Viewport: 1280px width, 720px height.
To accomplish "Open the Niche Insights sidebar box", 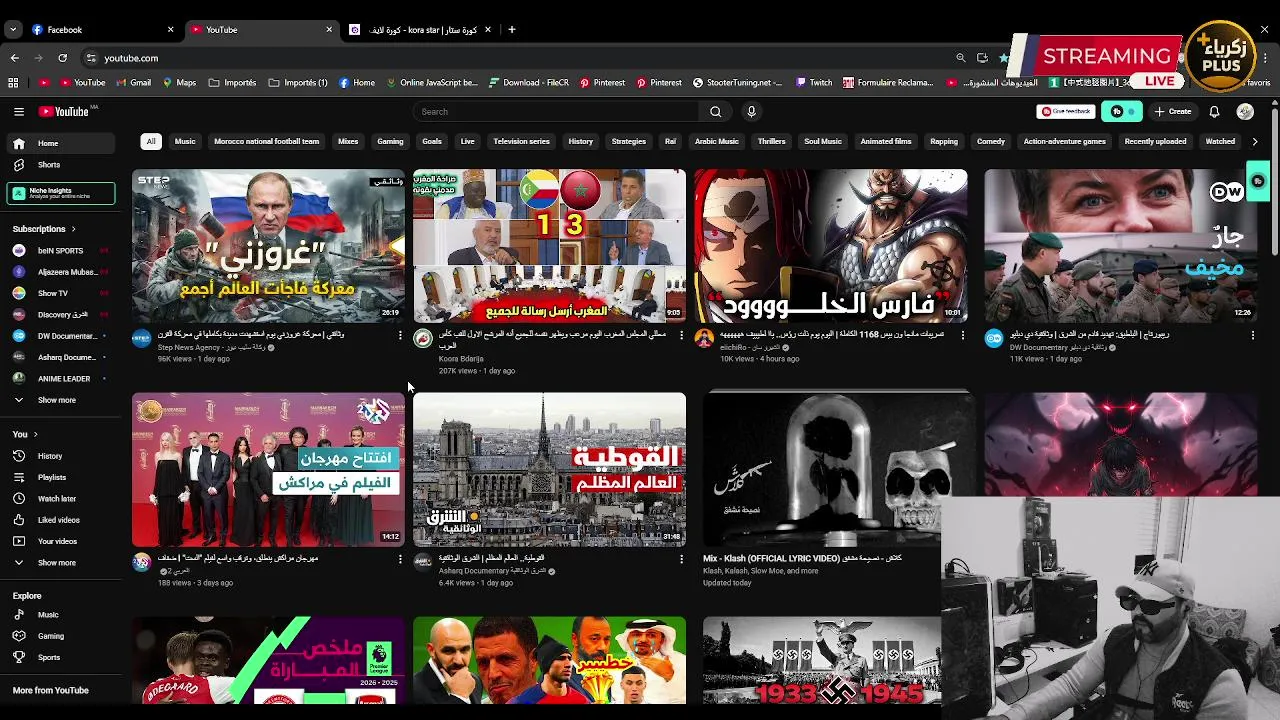I will pos(60,193).
